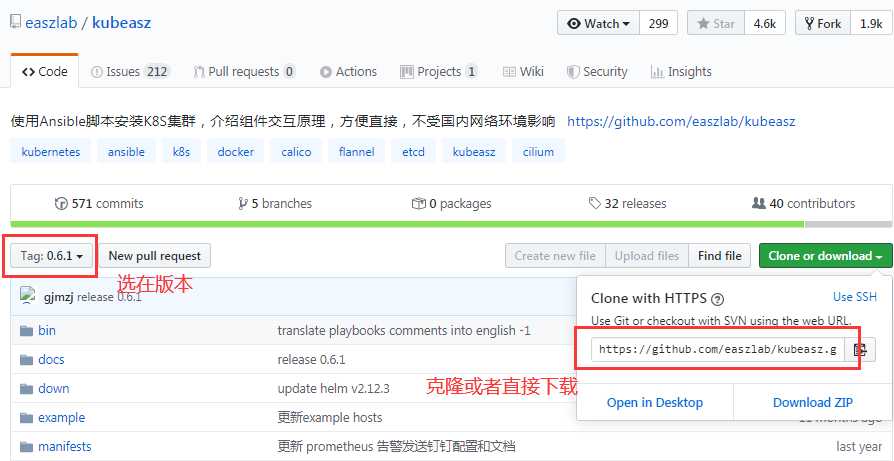The width and height of the screenshot is (894, 461).
Task: Open the bin folder
Action: 47,331
